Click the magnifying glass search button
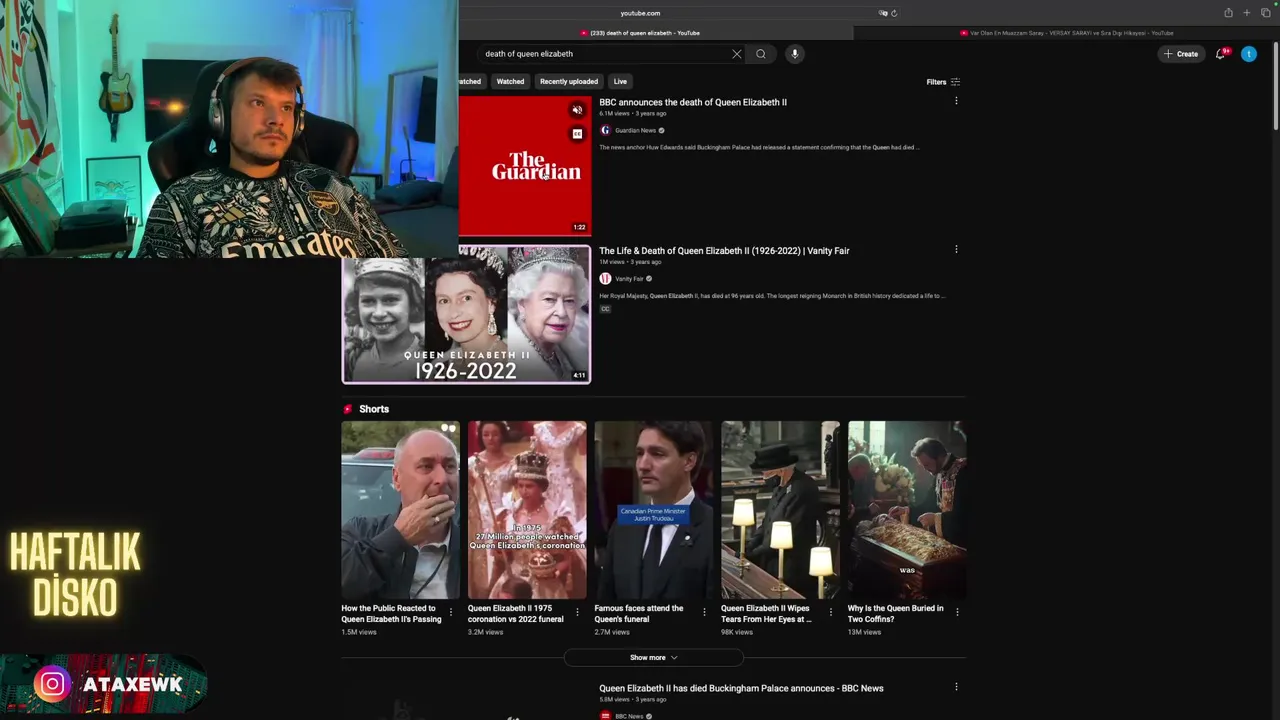1280x720 pixels. coord(761,54)
